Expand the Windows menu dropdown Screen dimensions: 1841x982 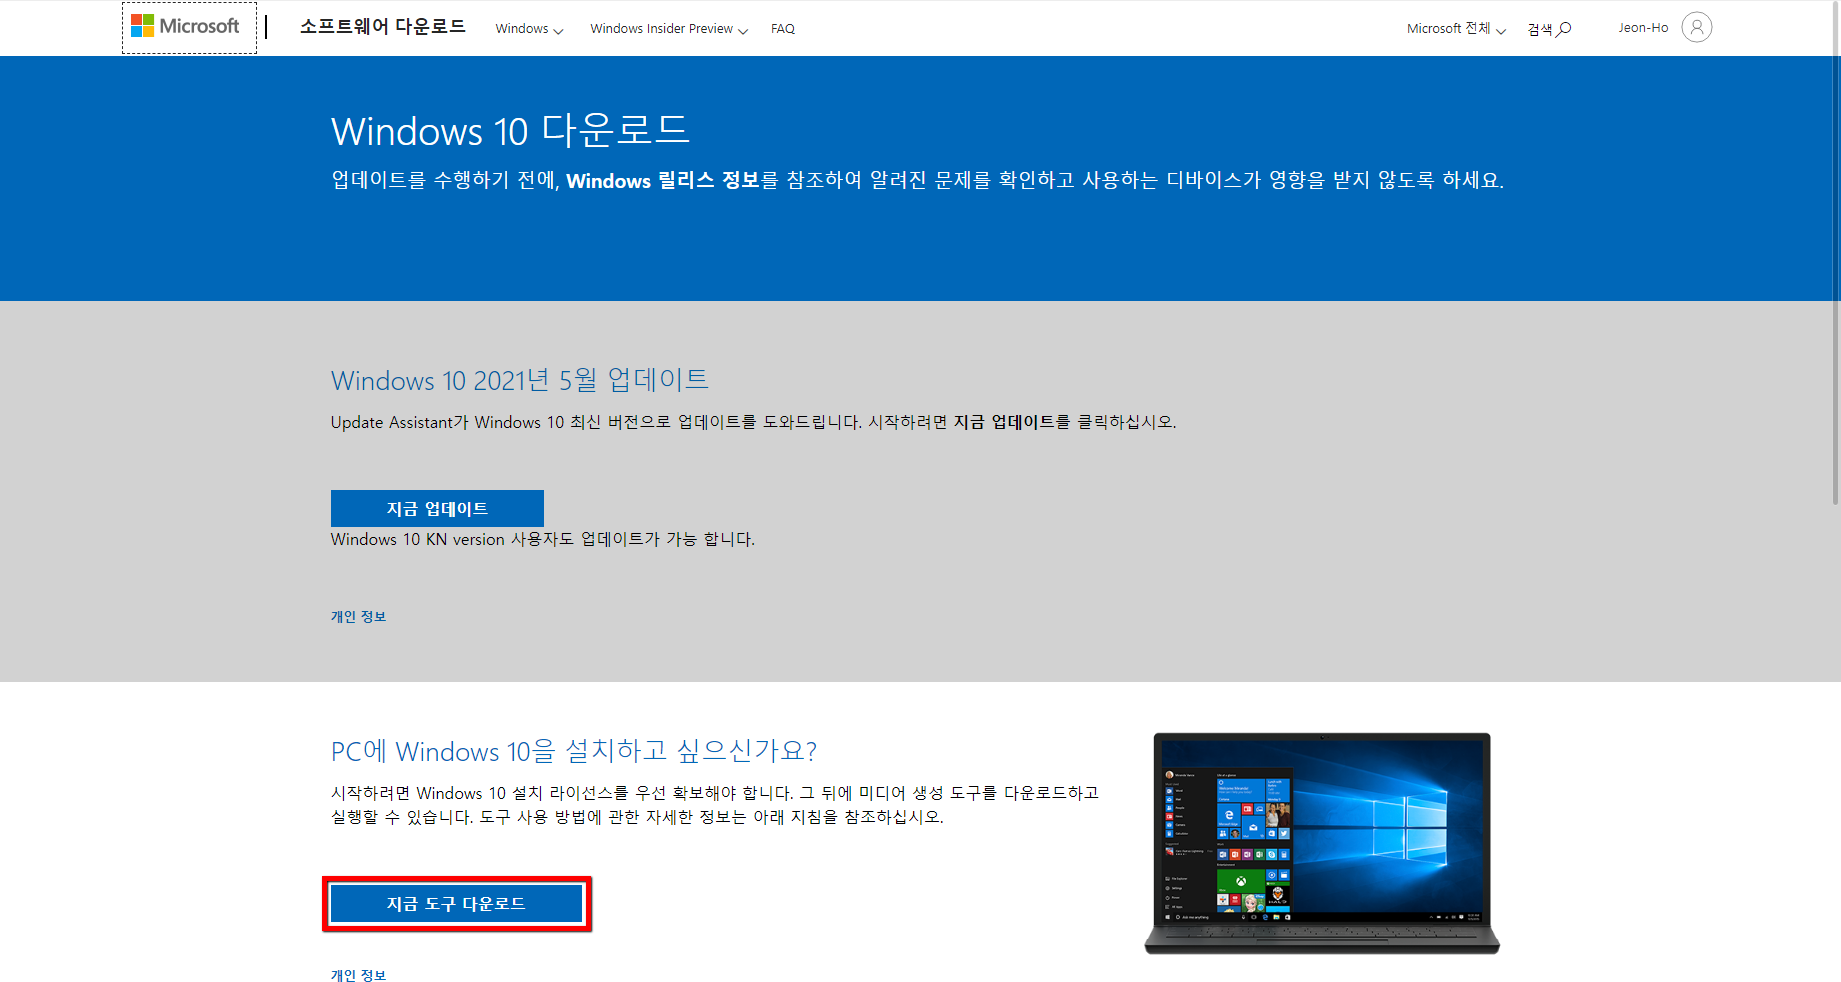point(529,29)
